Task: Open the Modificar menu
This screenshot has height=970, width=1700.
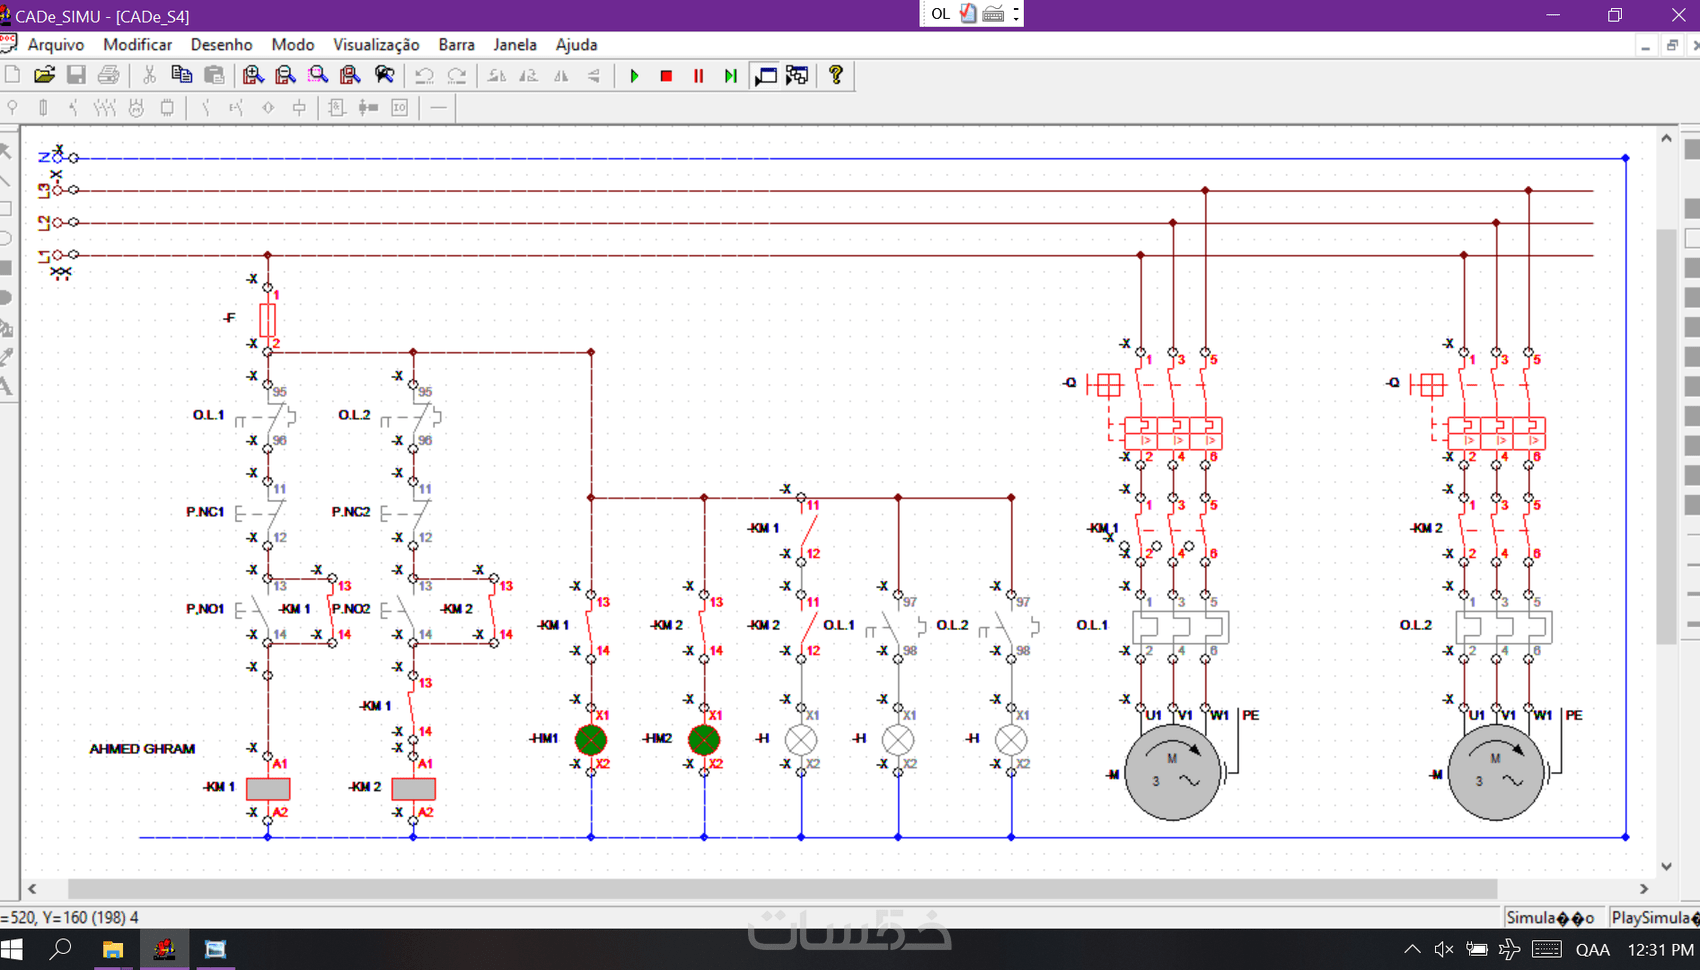Action: pyautogui.click(x=138, y=45)
